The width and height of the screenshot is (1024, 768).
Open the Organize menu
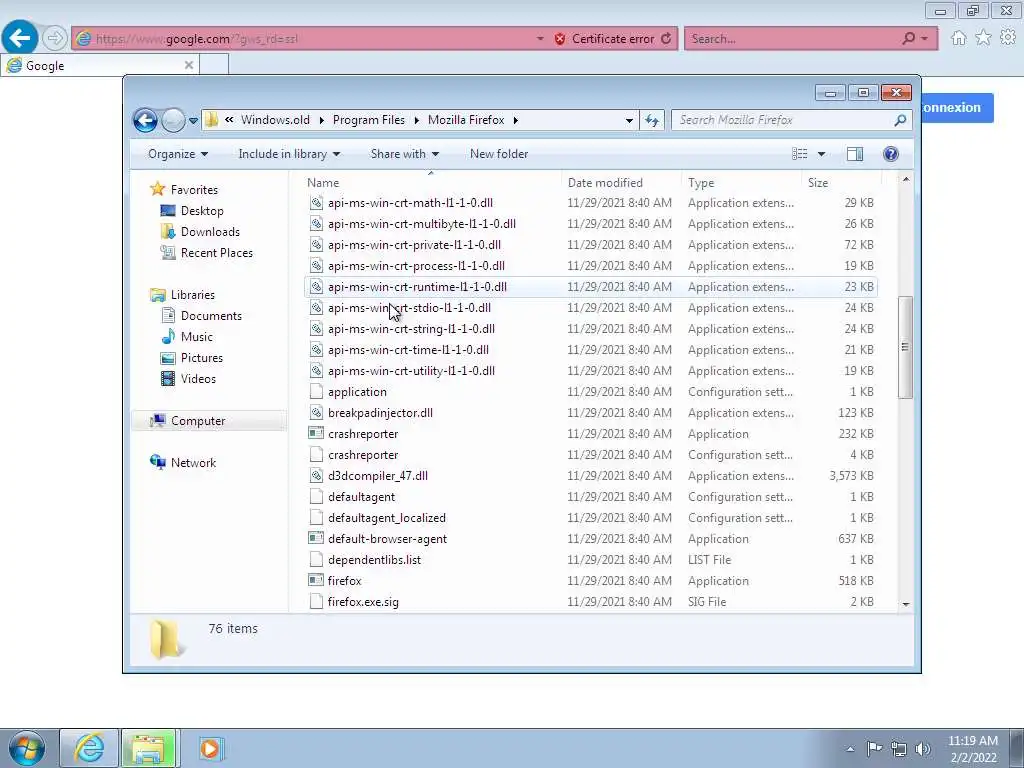178,154
